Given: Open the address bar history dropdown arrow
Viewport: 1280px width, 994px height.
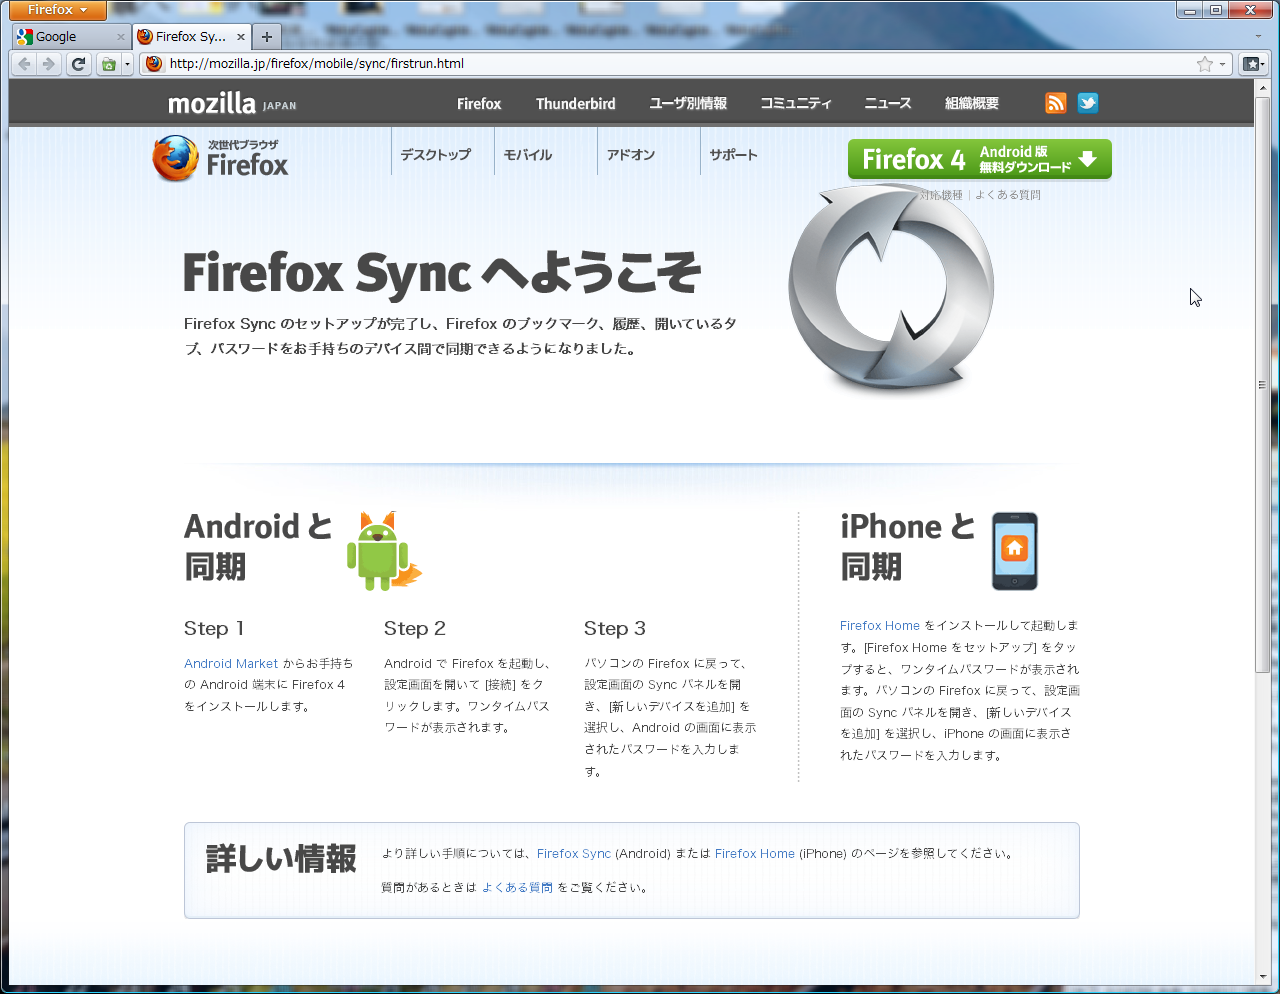Looking at the screenshot, I should (x=1223, y=64).
